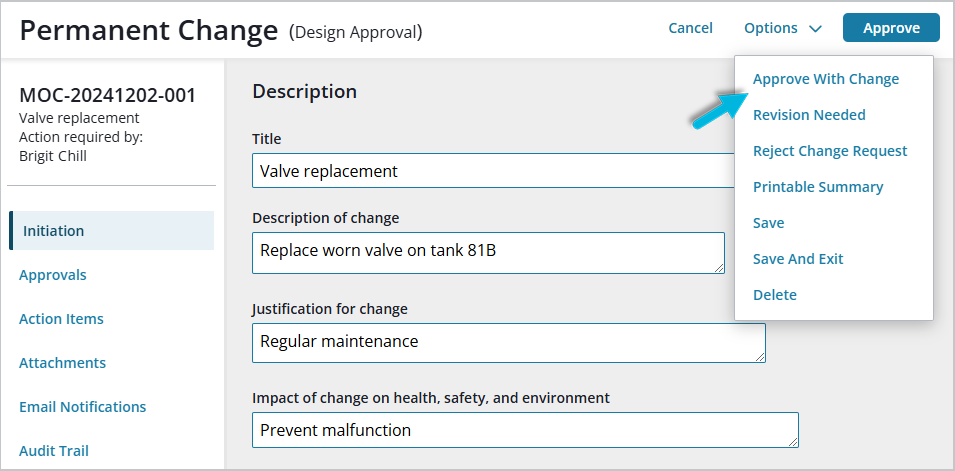Select Revision Needed option

pos(809,115)
